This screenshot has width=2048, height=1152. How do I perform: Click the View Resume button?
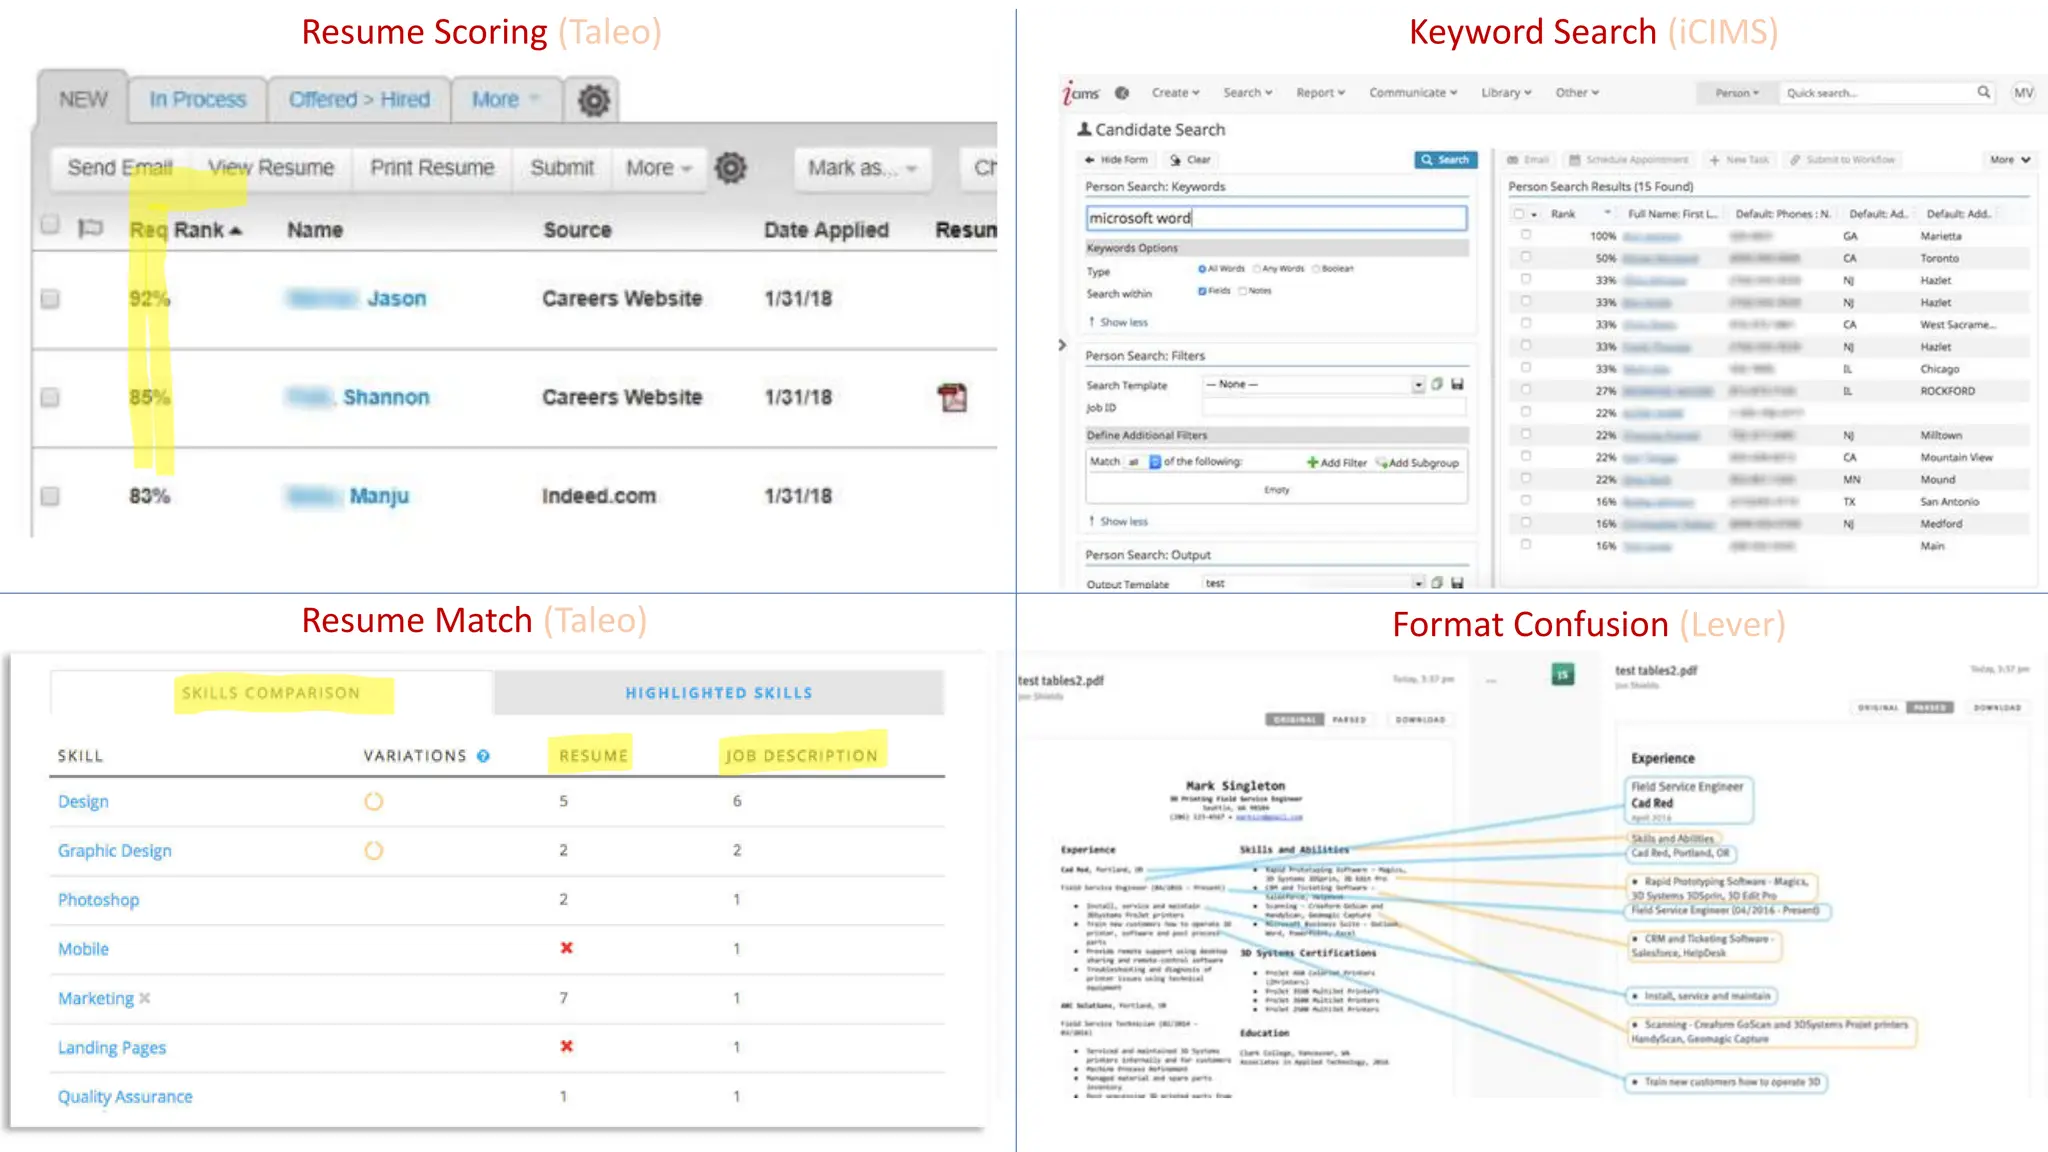tap(271, 168)
